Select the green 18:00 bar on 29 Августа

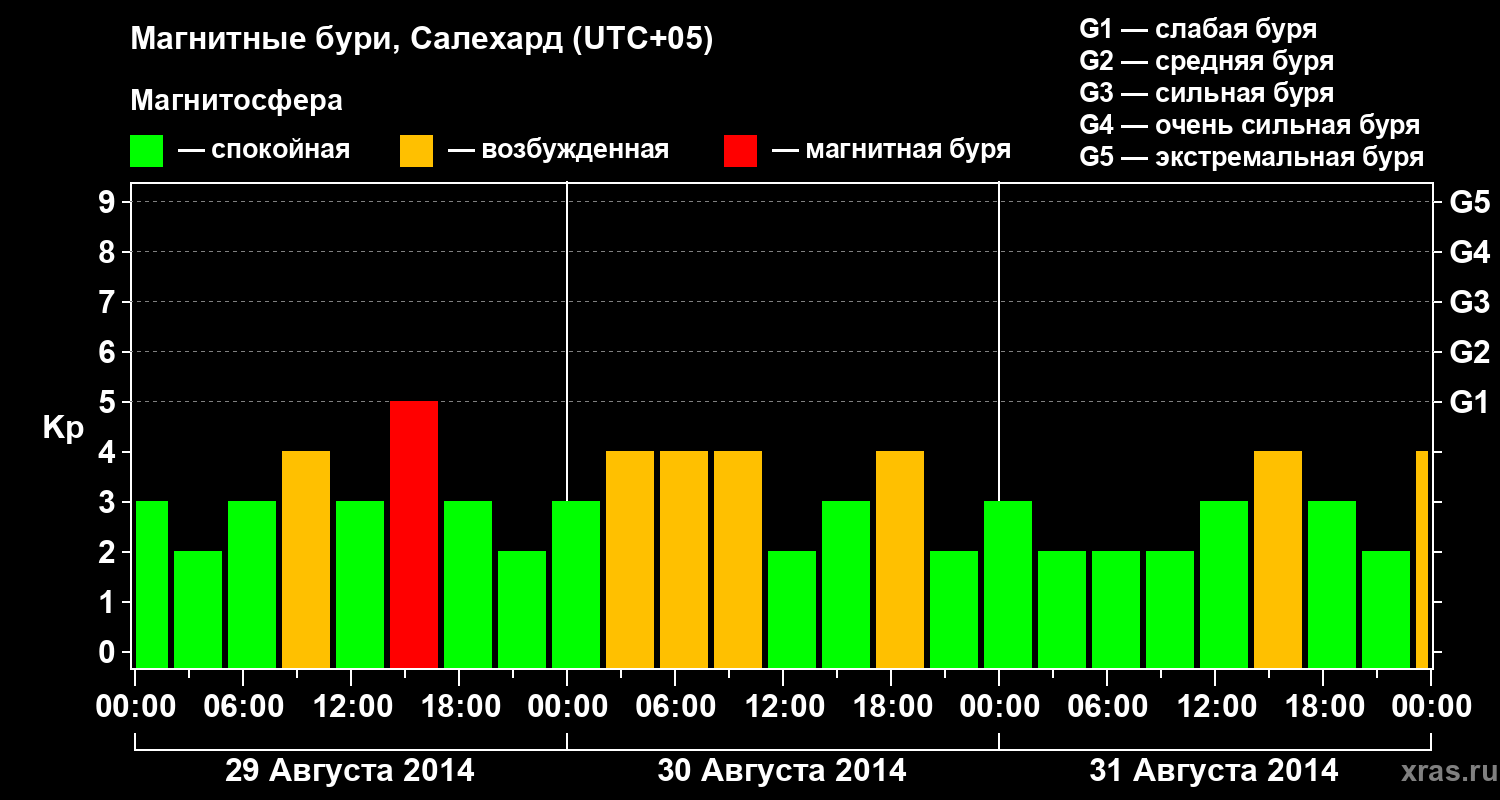468,584
